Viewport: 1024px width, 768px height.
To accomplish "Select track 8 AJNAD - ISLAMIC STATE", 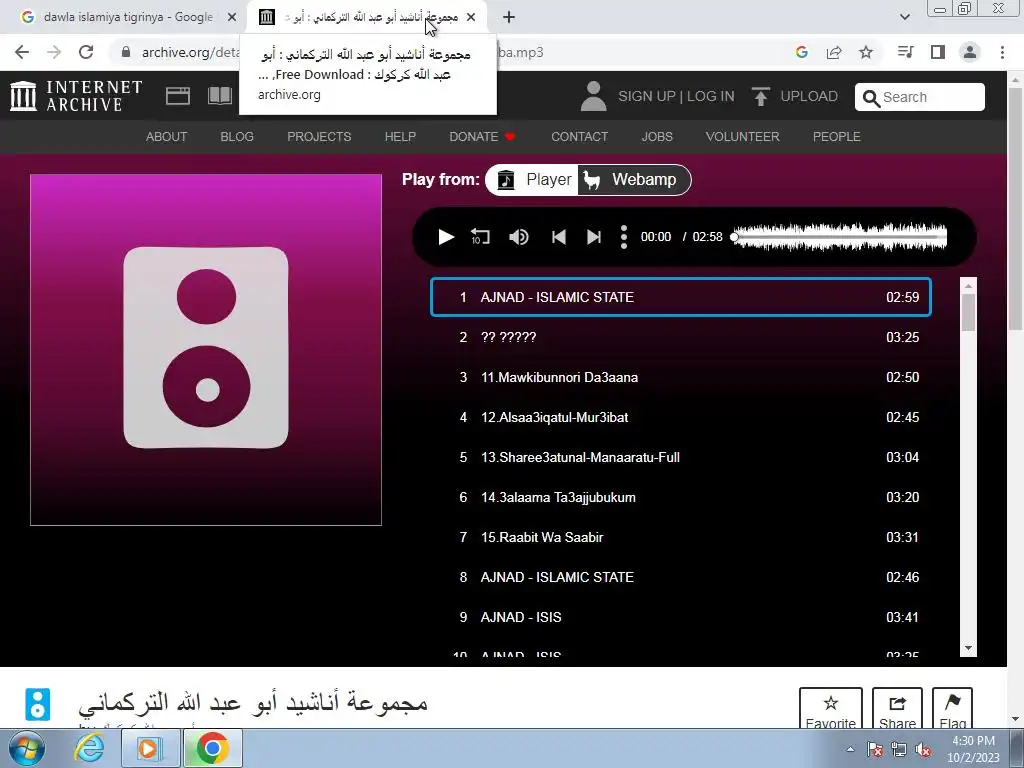I will click(x=680, y=577).
